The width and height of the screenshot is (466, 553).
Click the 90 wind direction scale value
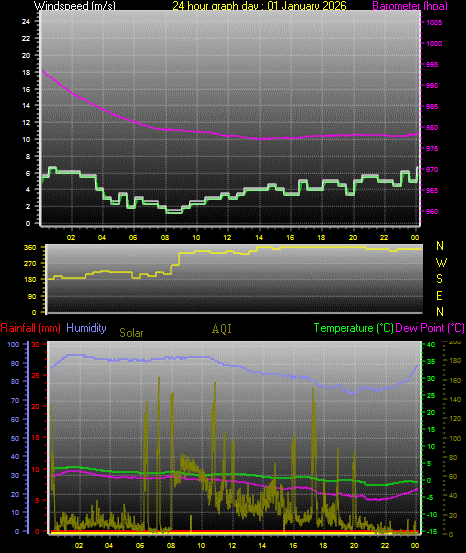[32, 296]
